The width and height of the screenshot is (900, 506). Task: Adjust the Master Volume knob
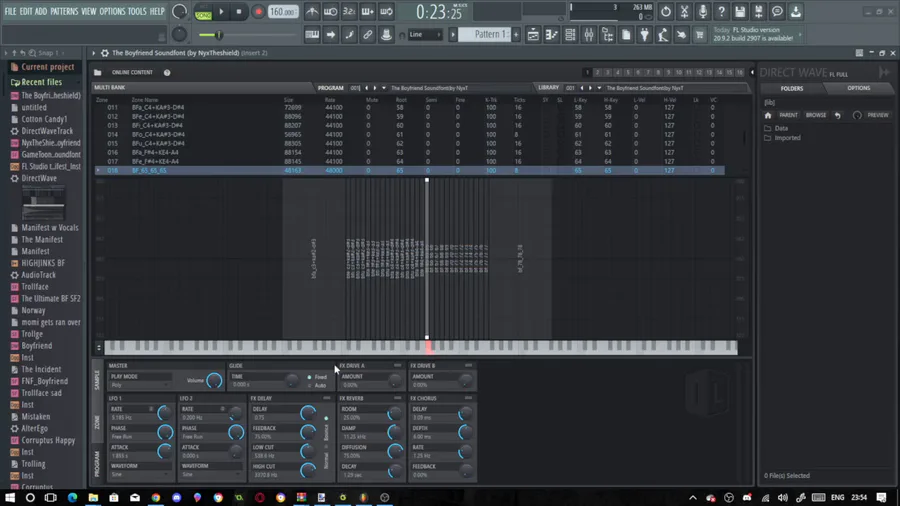pyautogui.click(x=214, y=380)
